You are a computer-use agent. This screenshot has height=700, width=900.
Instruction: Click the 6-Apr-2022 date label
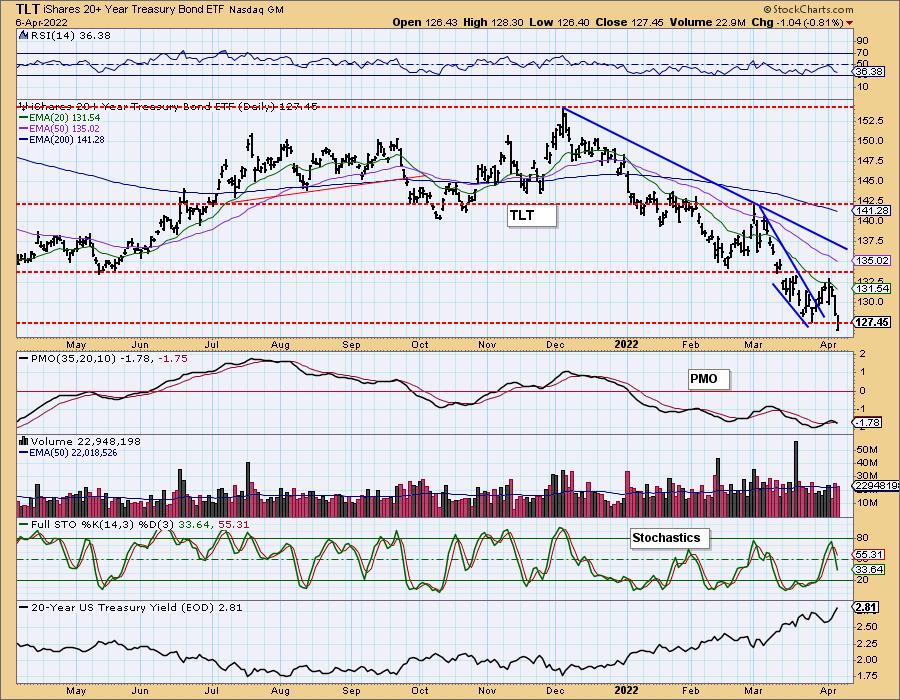coord(41,23)
